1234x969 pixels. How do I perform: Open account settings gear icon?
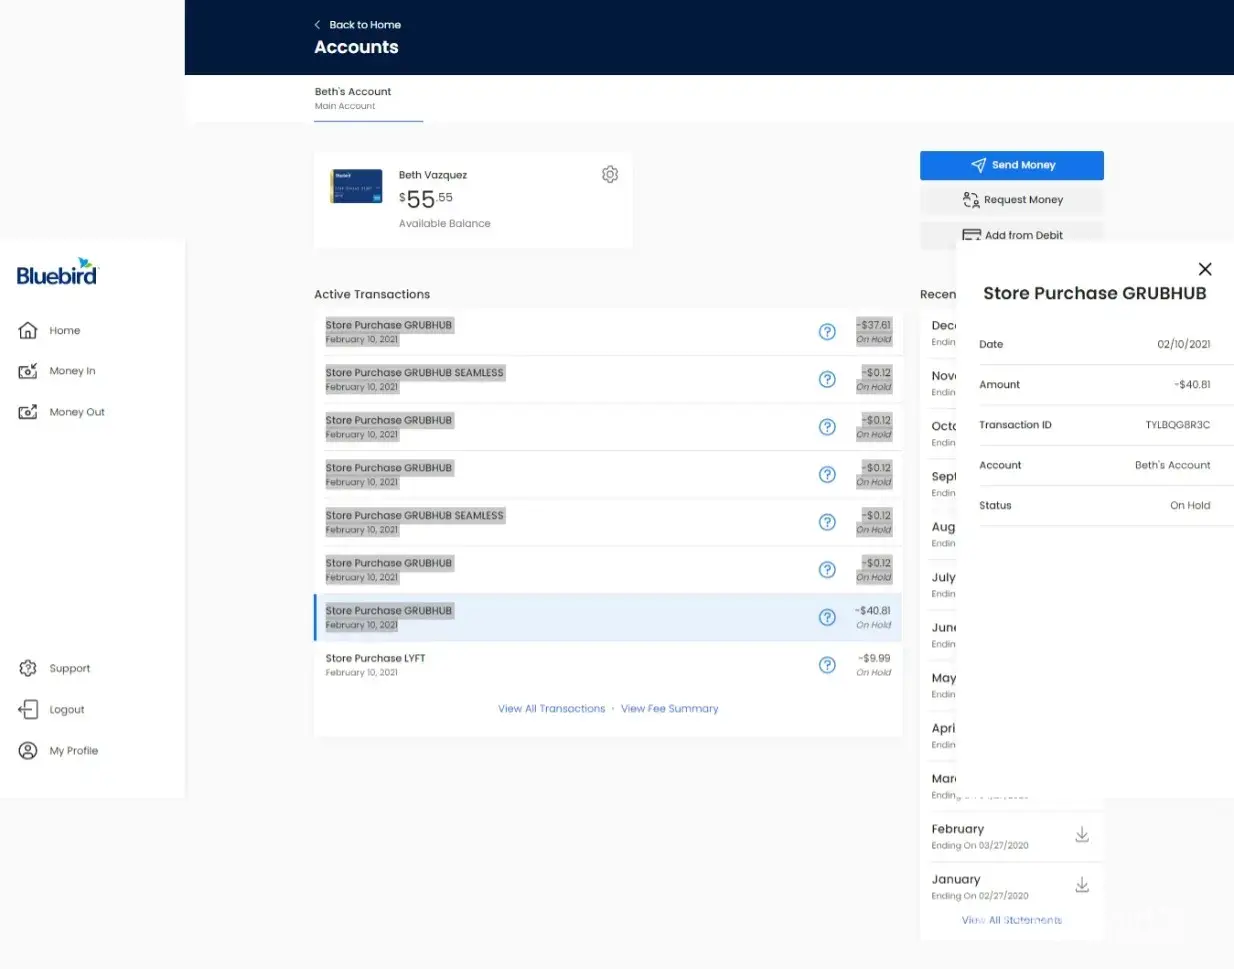tap(610, 175)
